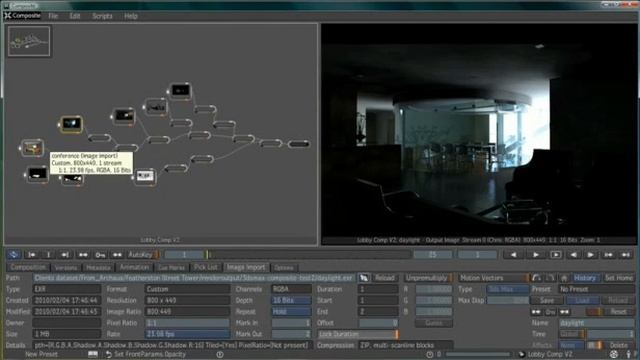Click the preset Load button
Image resolution: width=640 pixels, height=360 pixels.
582,300
